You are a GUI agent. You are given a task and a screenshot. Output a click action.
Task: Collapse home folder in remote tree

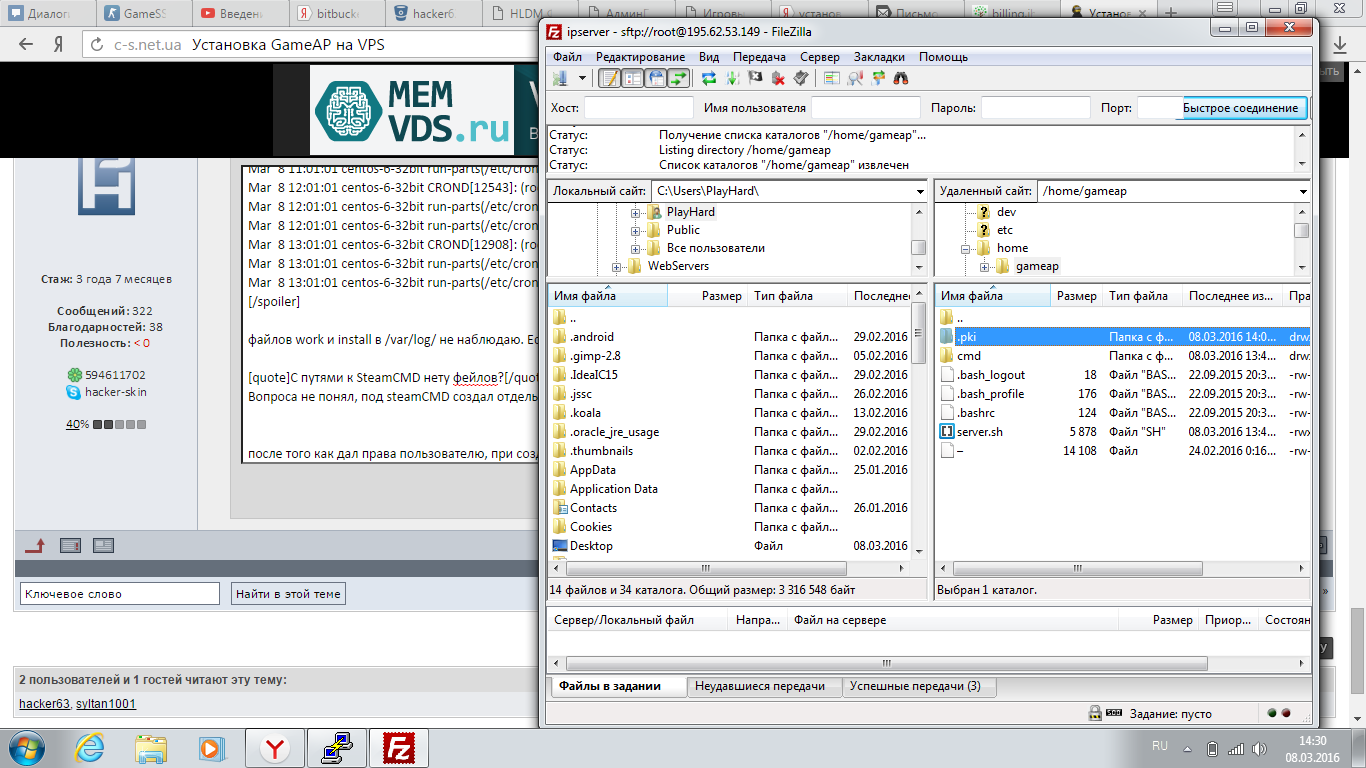tap(966, 248)
